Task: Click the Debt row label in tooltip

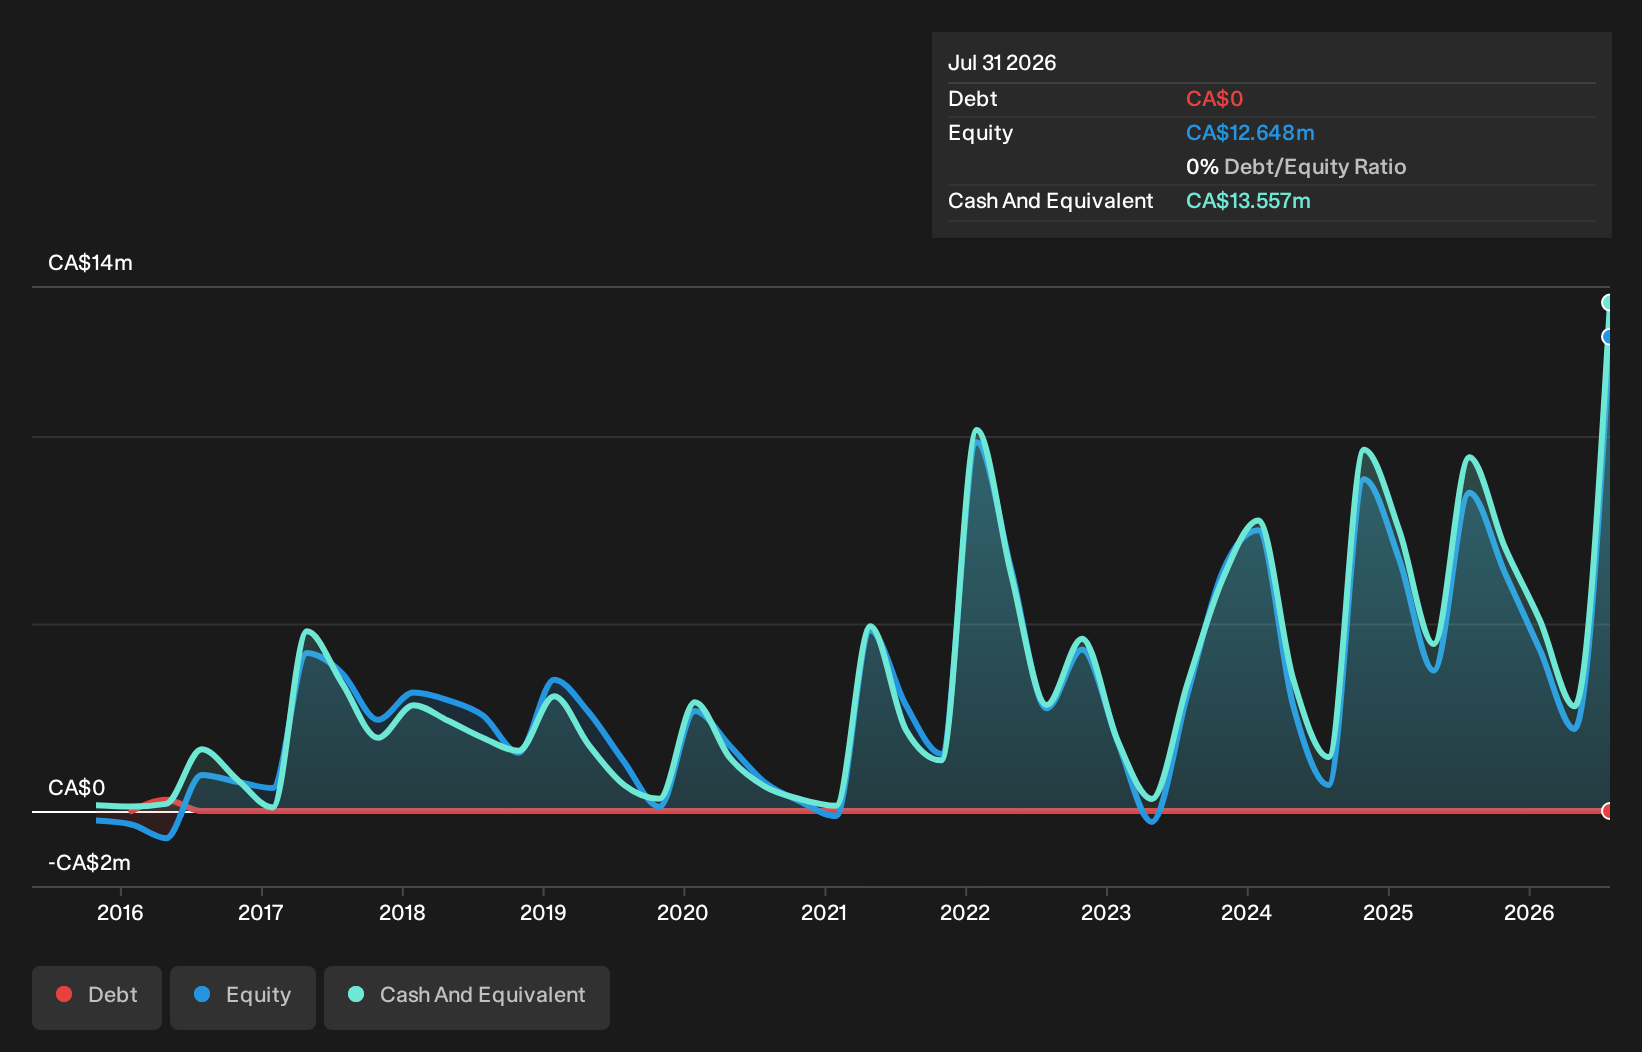Action: [x=973, y=99]
